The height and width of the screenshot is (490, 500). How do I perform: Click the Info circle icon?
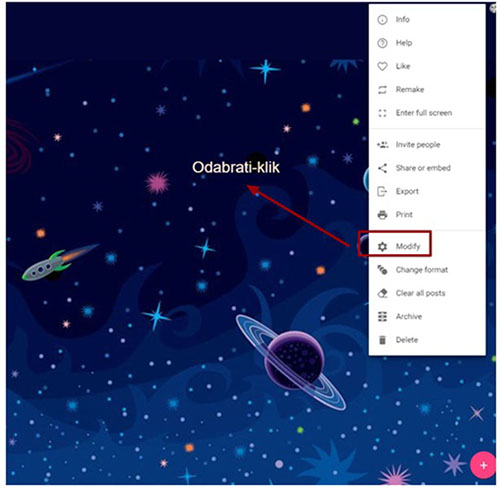(x=382, y=20)
